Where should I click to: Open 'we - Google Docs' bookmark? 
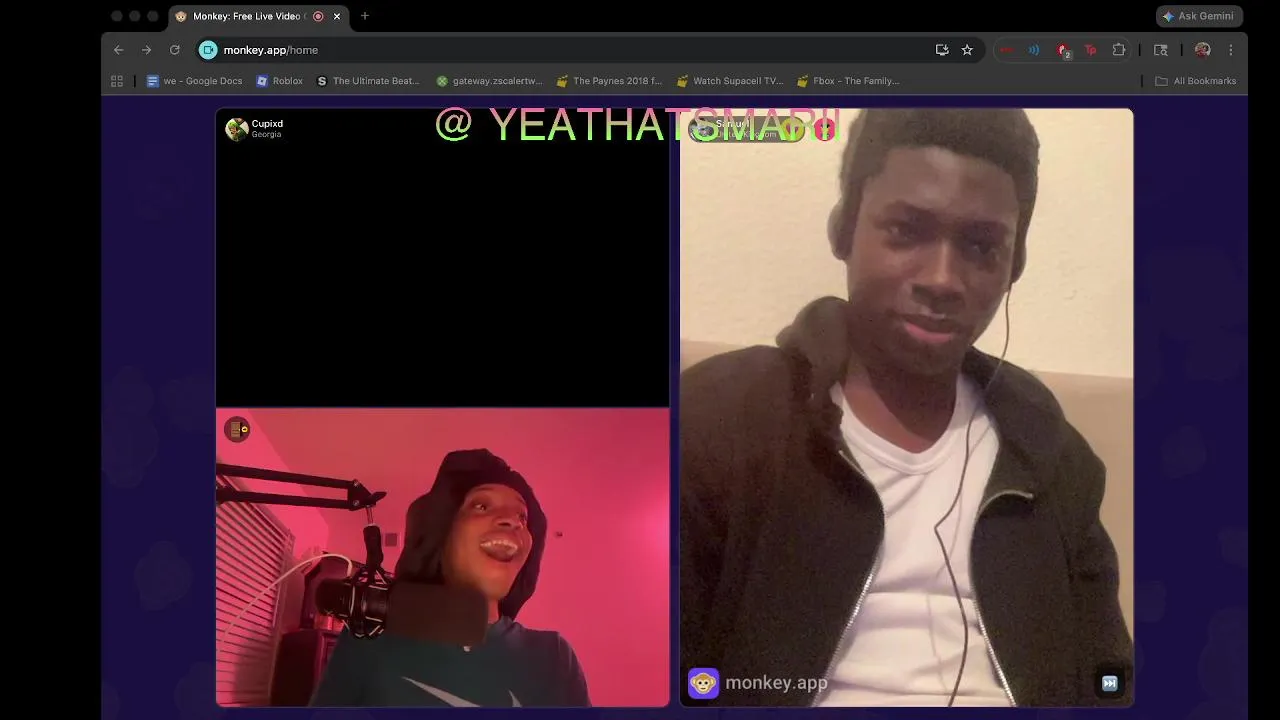click(x=194, y=81)
